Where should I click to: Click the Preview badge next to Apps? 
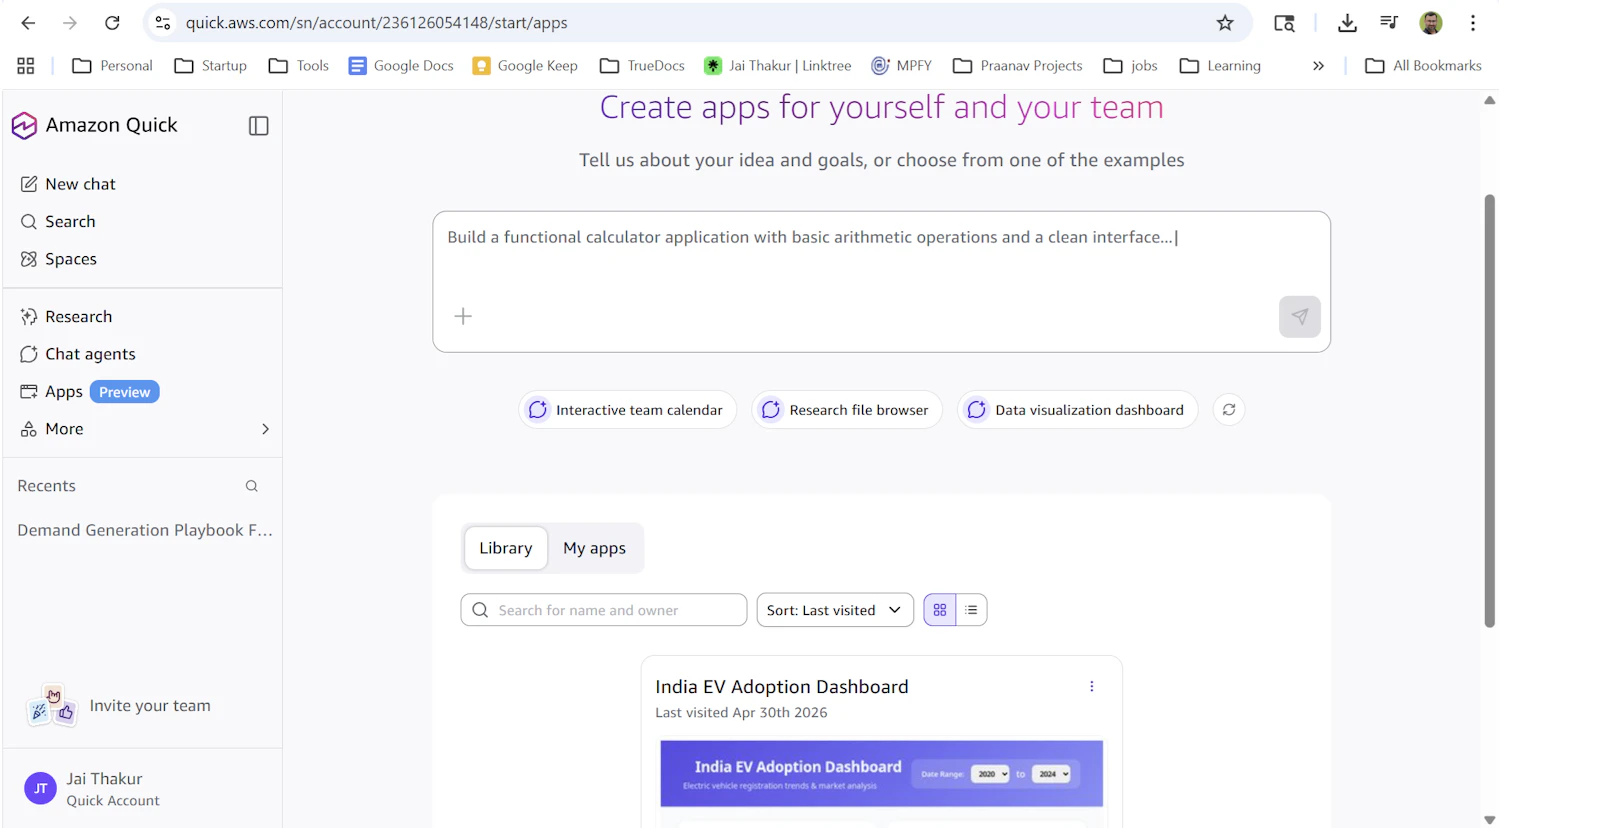125,392
